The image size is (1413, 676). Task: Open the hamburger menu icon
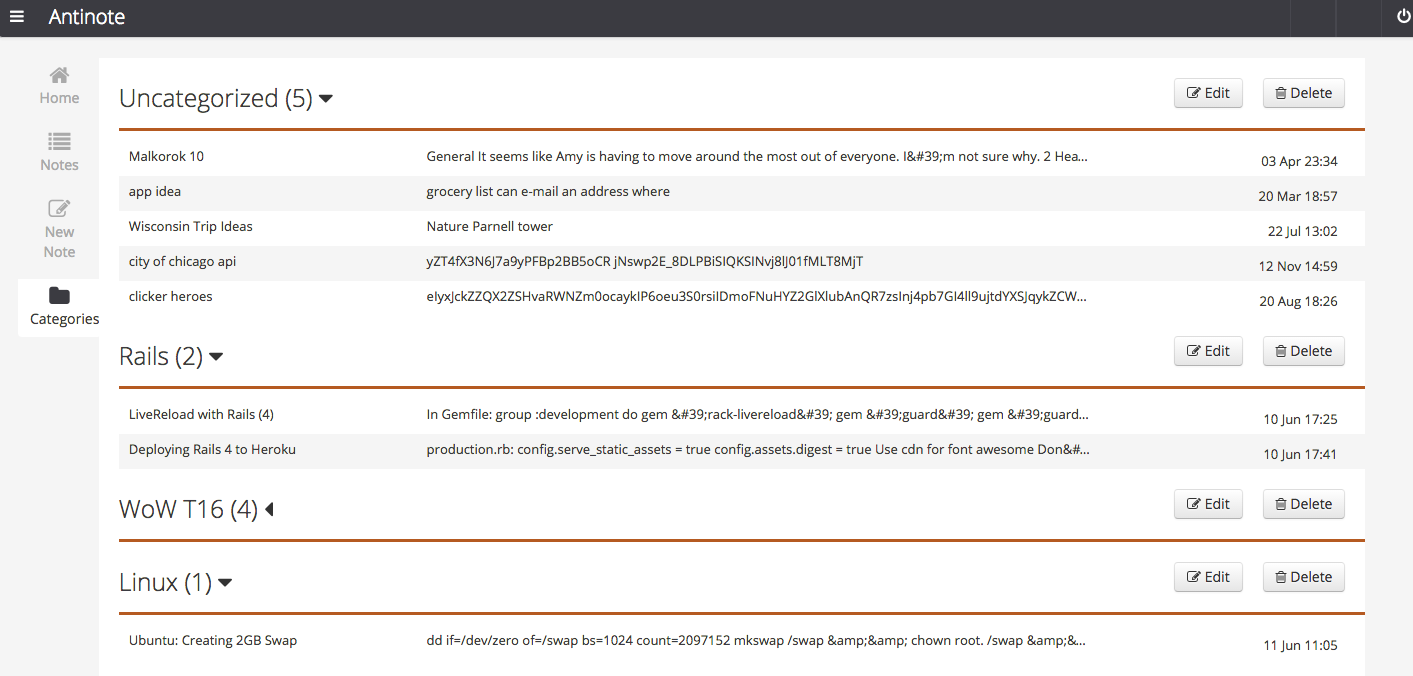pyautogui.click(x=16, y=17)
